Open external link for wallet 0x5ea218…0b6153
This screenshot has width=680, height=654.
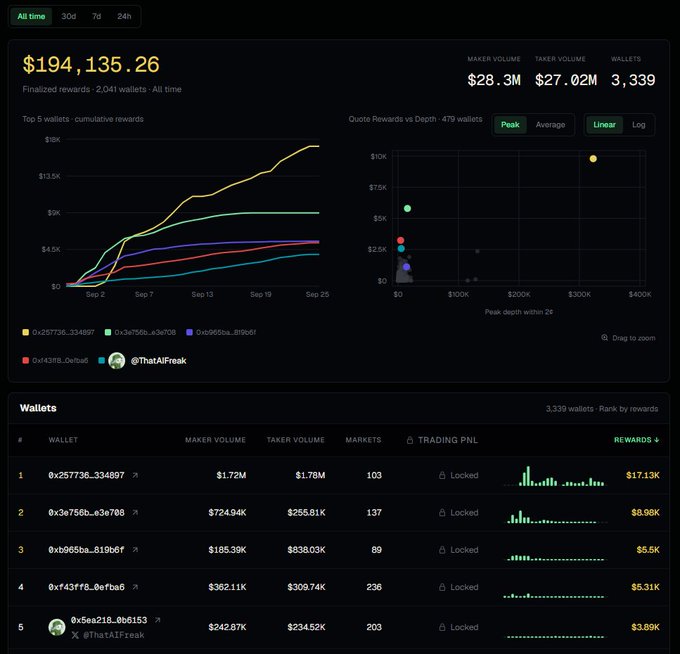click(x=158, y=620)
